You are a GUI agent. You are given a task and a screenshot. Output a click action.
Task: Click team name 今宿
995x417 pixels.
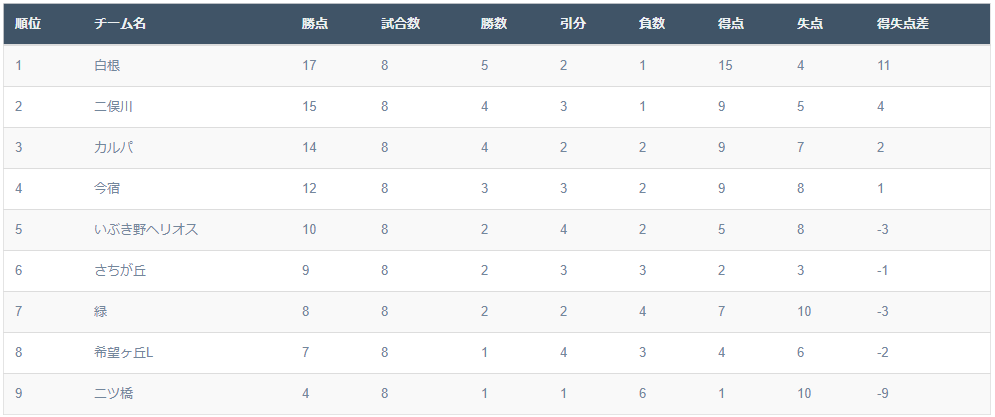107,189
